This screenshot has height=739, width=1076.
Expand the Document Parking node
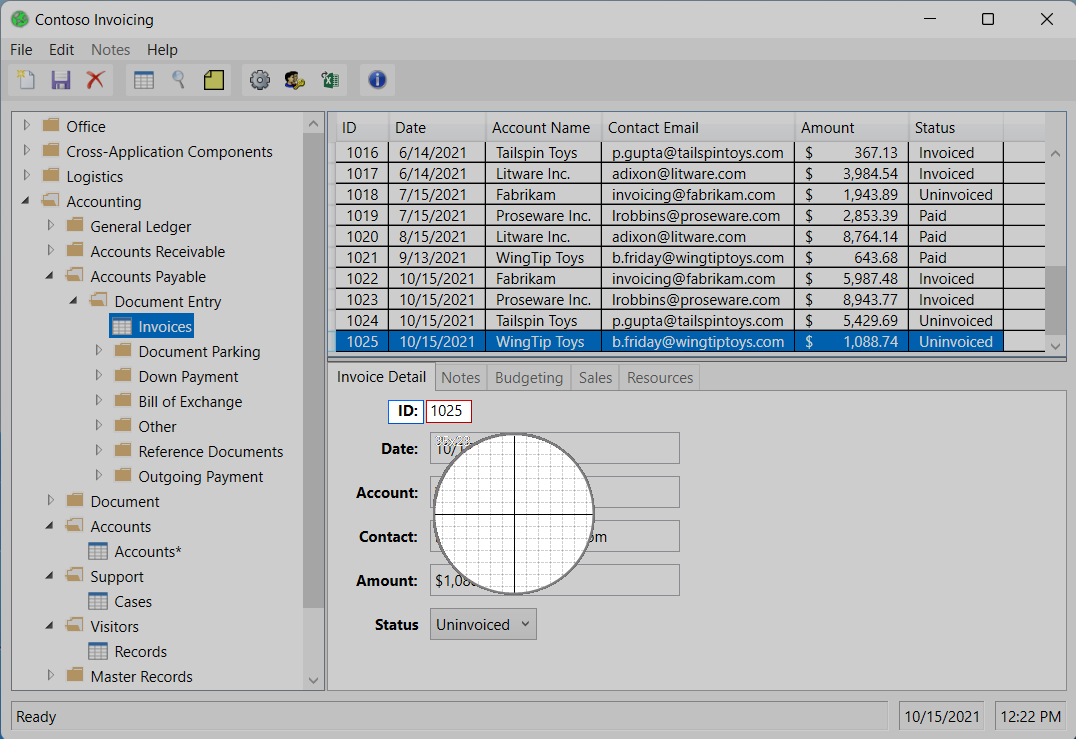[98, 351]
